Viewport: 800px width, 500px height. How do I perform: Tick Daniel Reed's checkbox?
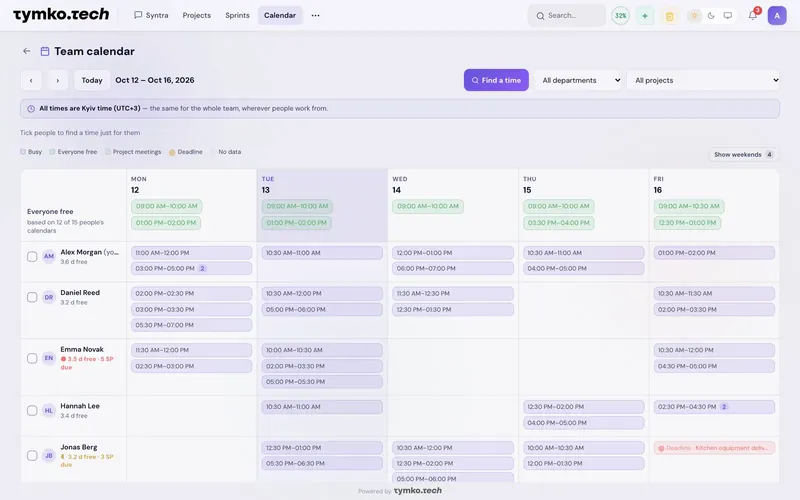pyautogui.click(x=32, y=297)
